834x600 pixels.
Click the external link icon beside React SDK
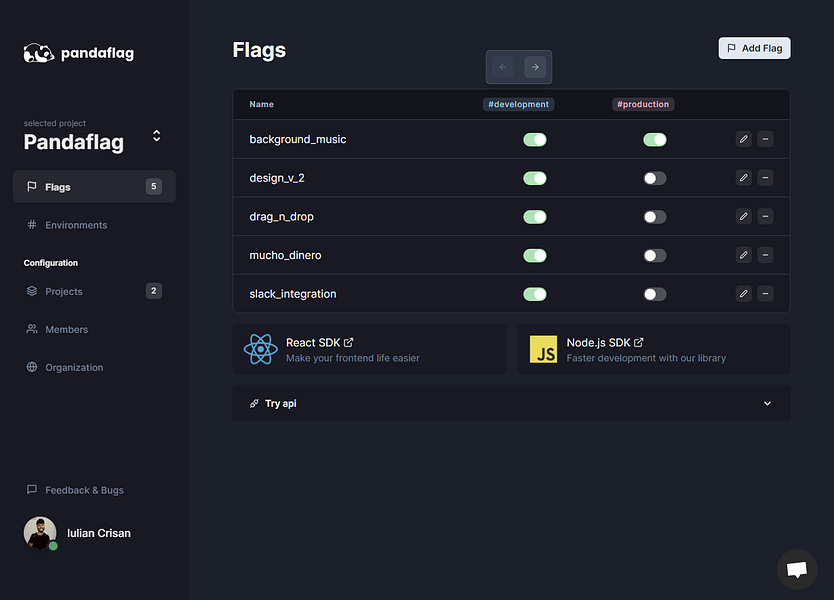[348, 343]
